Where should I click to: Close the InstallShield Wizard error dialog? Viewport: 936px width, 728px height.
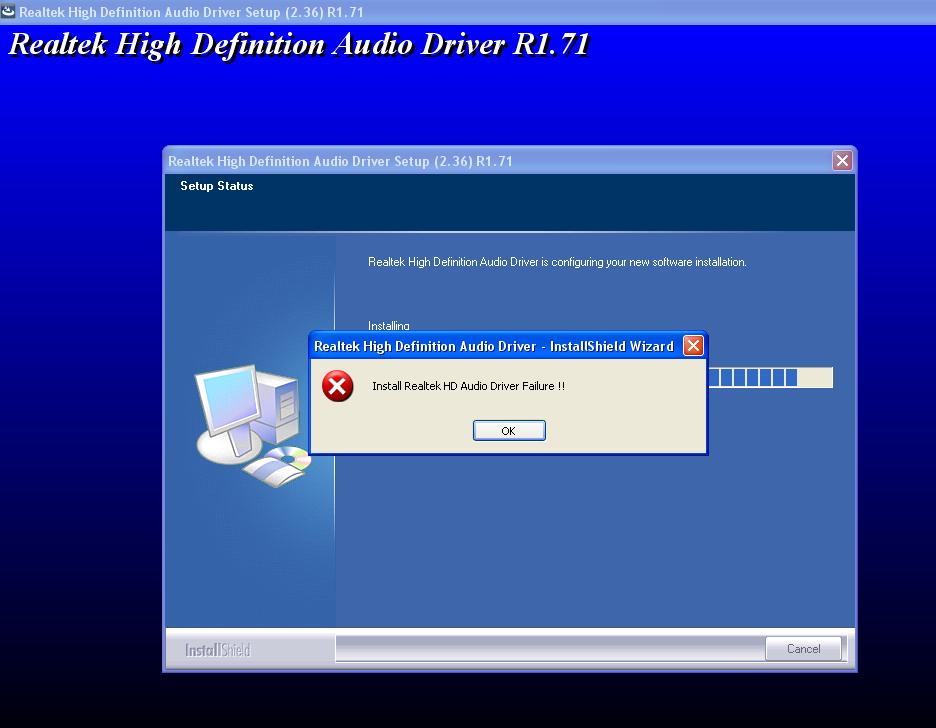click(x=693, y=346)
